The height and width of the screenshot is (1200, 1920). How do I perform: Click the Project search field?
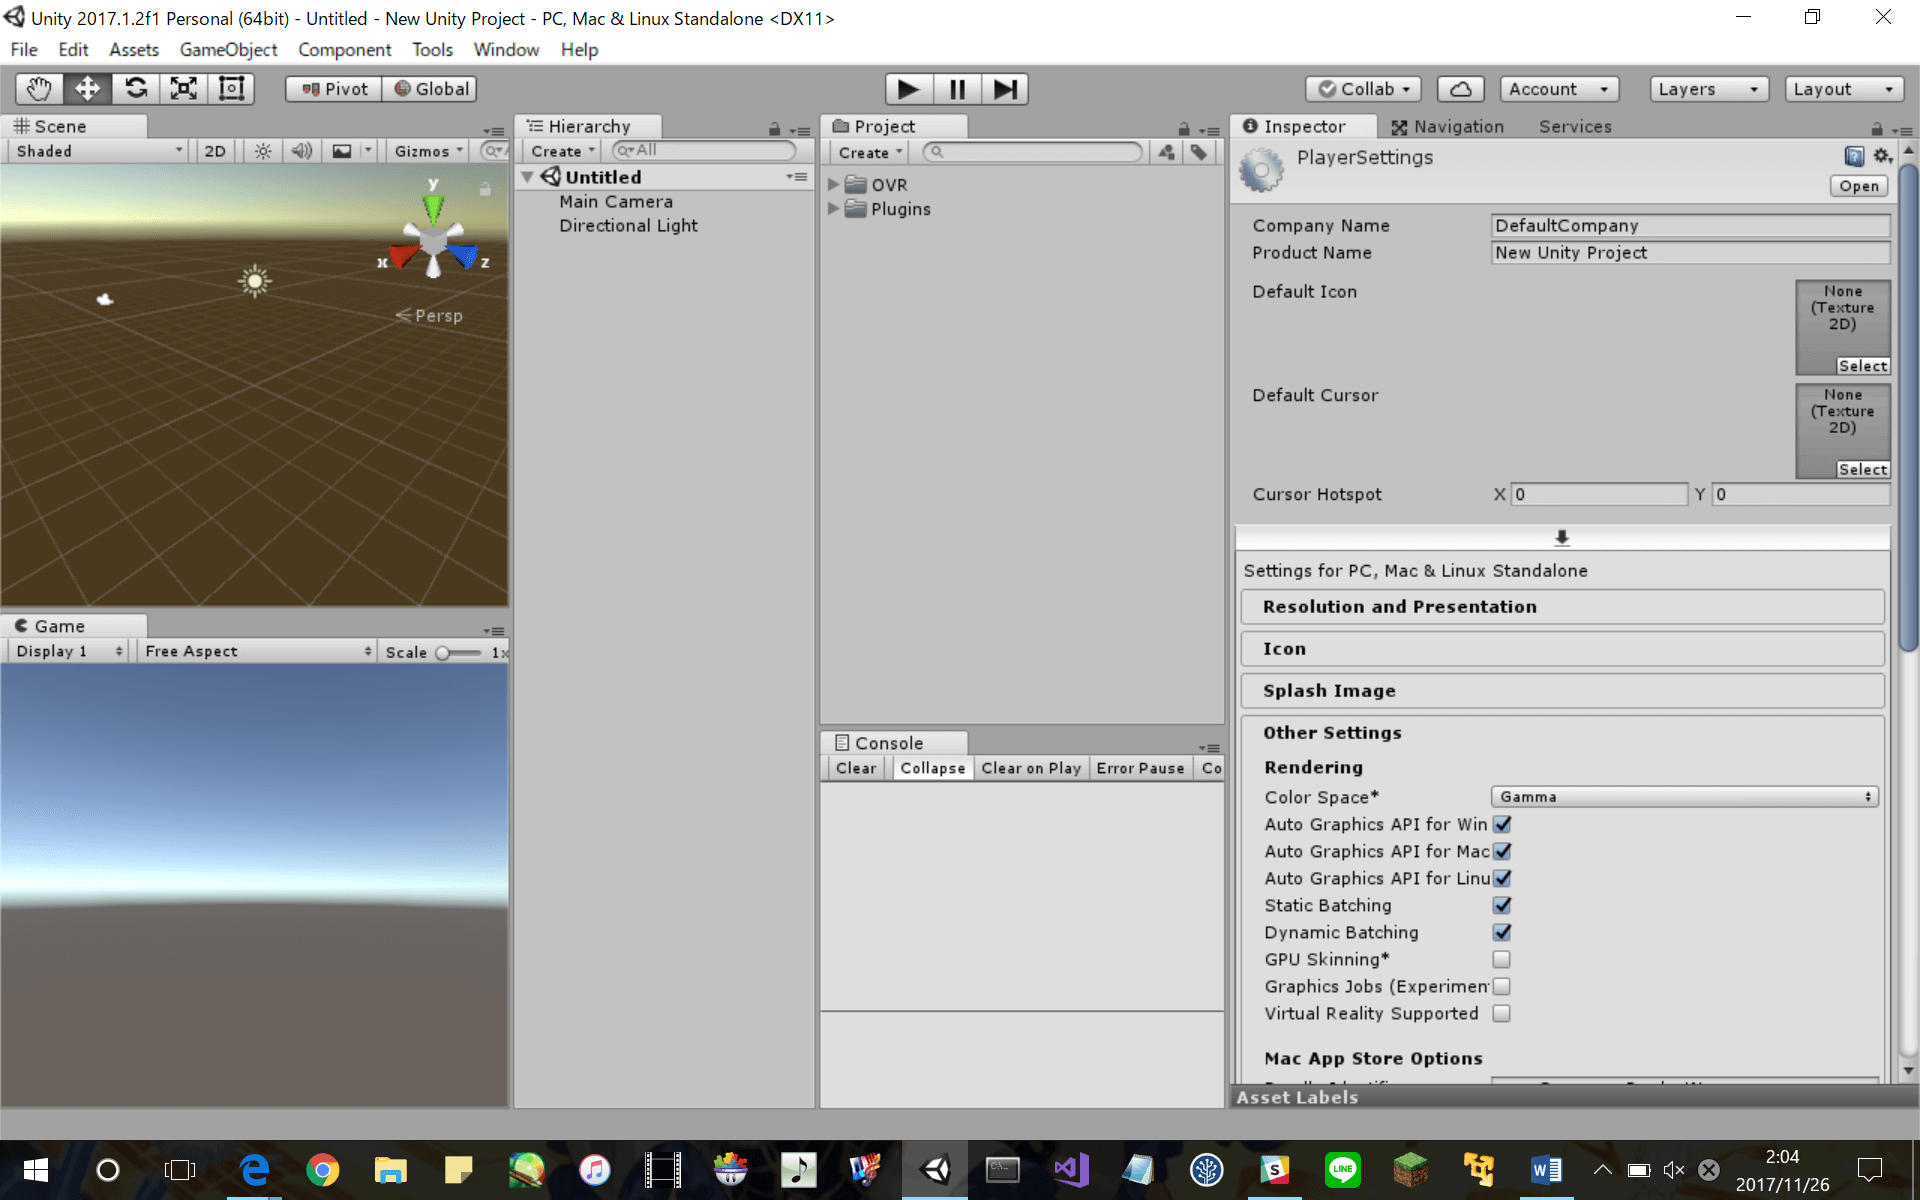pos(1033,152)
